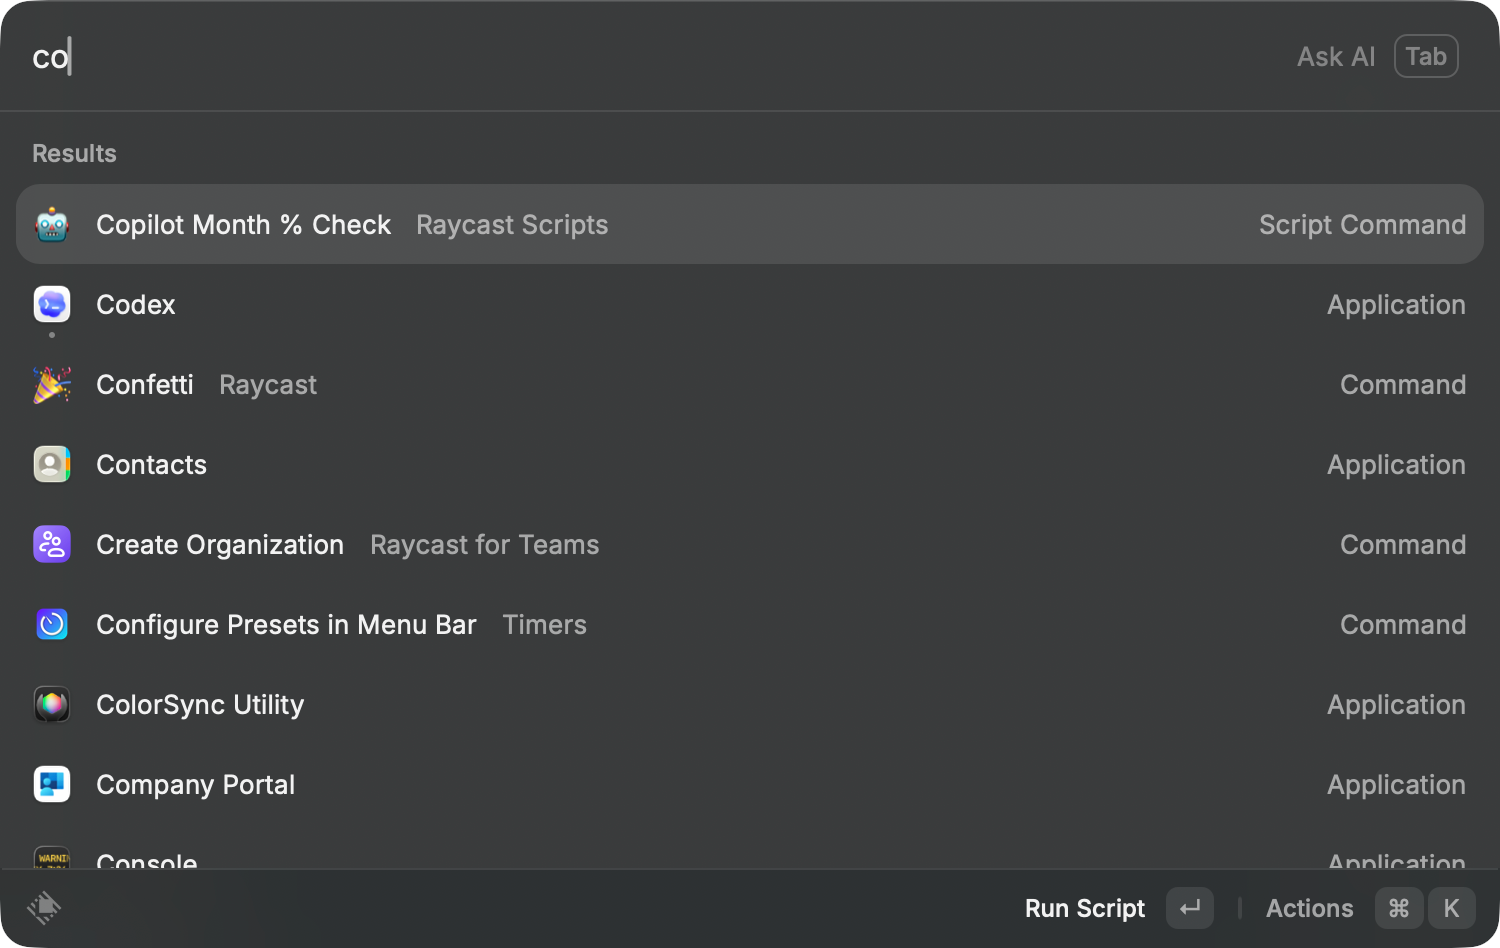The height and width of the screenshot is (948, 1500).
Task: Open the Ask AI feature
Action: coord(1336,56)
